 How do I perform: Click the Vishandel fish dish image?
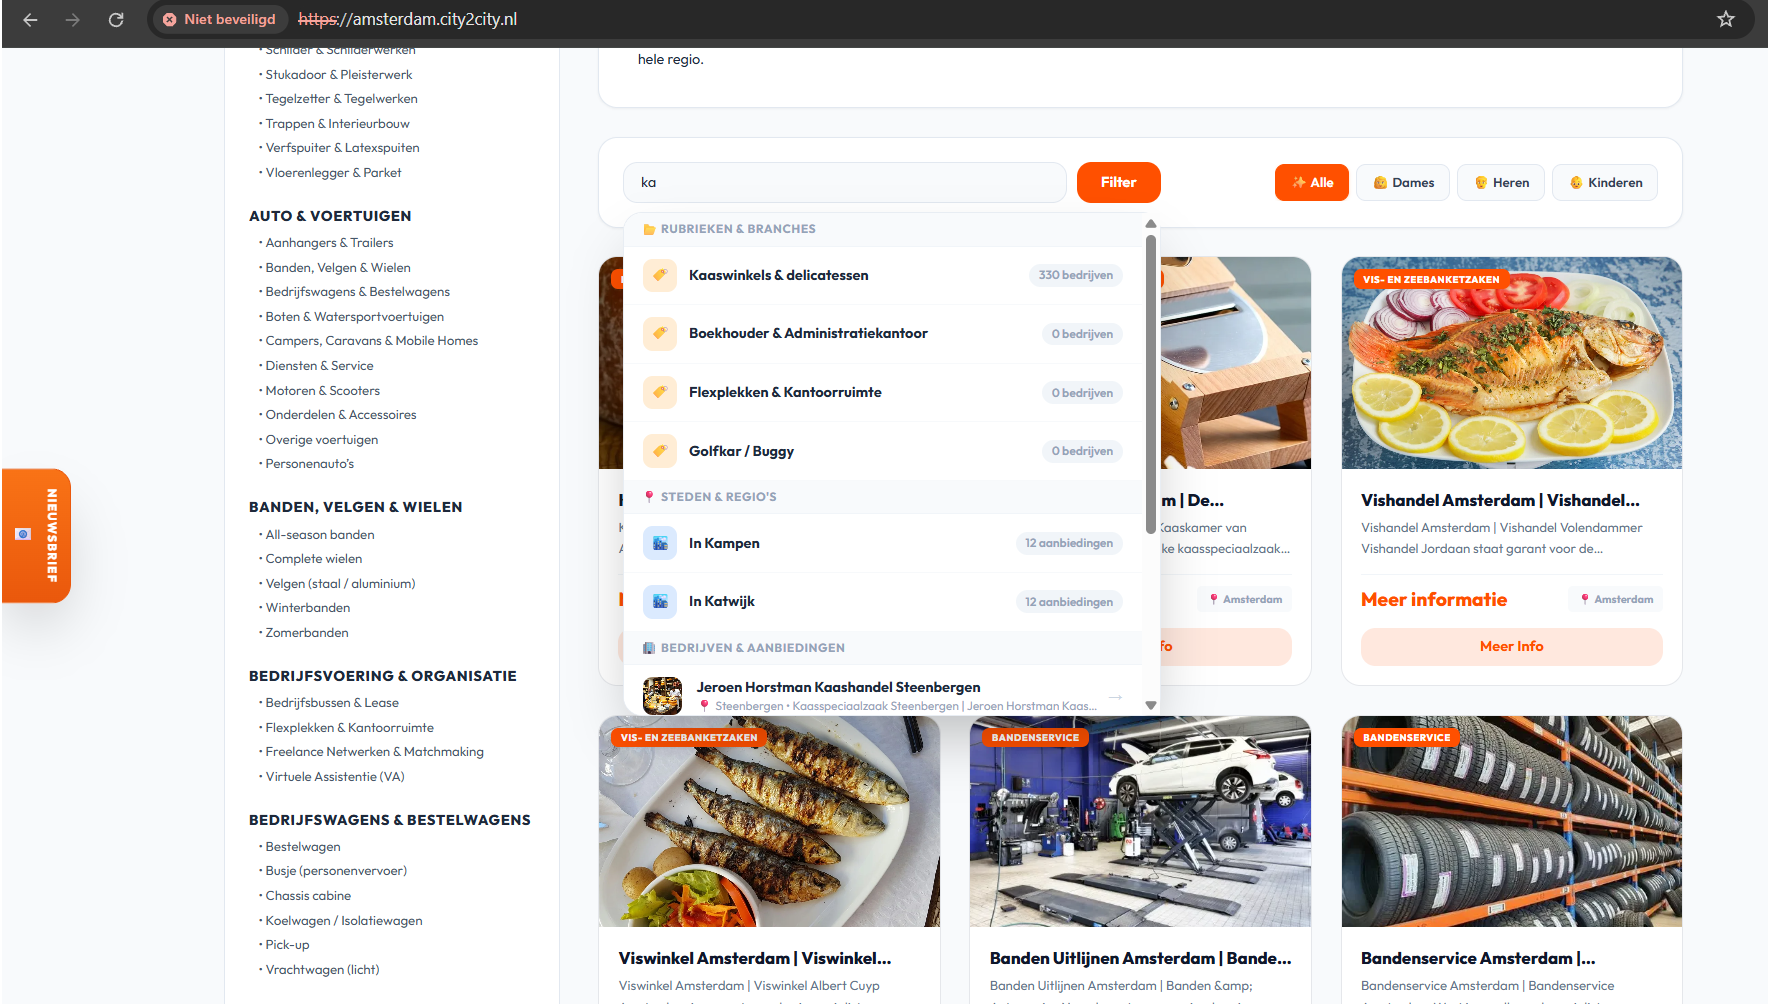click(x=1512, y=363)
